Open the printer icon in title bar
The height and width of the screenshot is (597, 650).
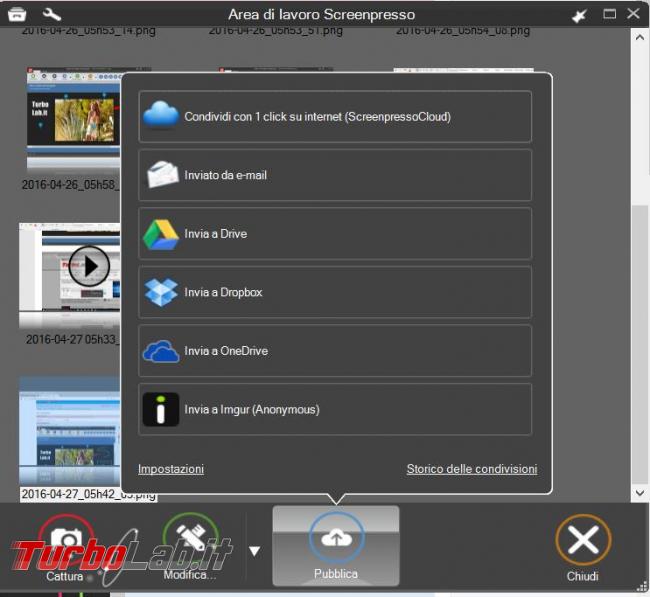click(x=17, y=14)
